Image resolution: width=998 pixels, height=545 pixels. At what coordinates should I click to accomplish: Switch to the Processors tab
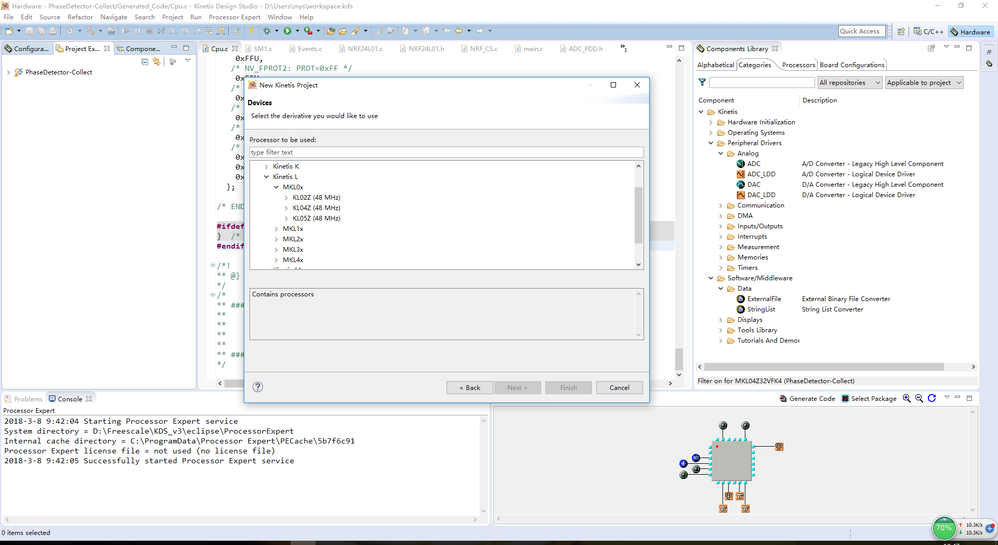[798, 65]
